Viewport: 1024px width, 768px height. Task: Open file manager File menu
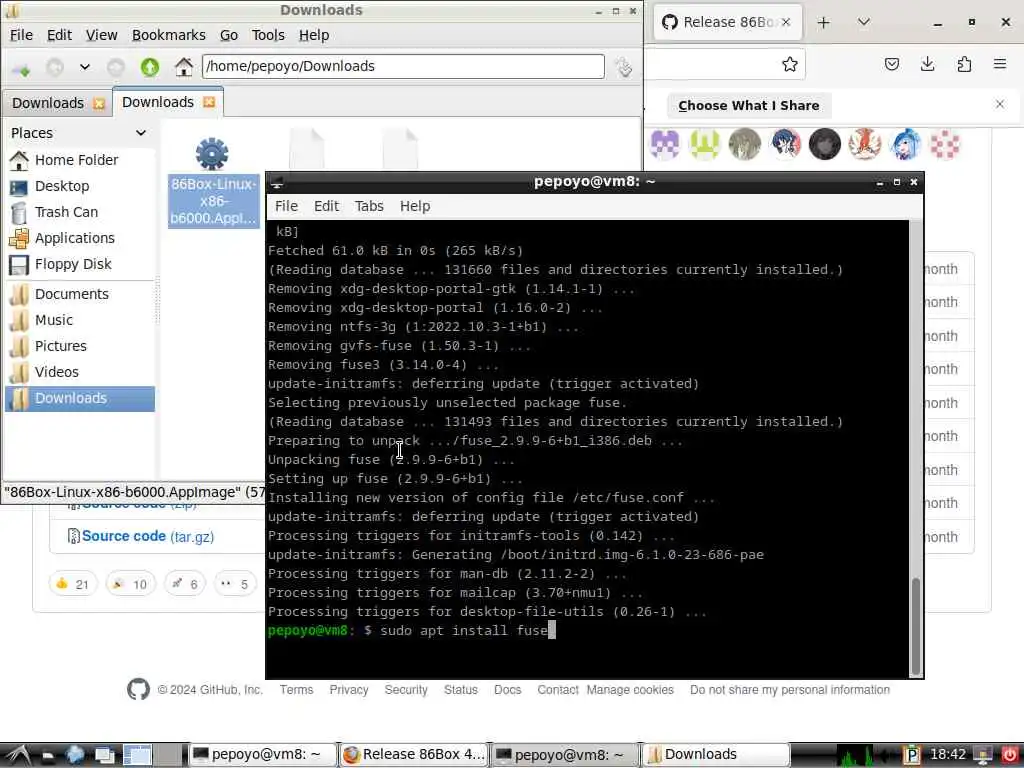[x=21, y=35]
